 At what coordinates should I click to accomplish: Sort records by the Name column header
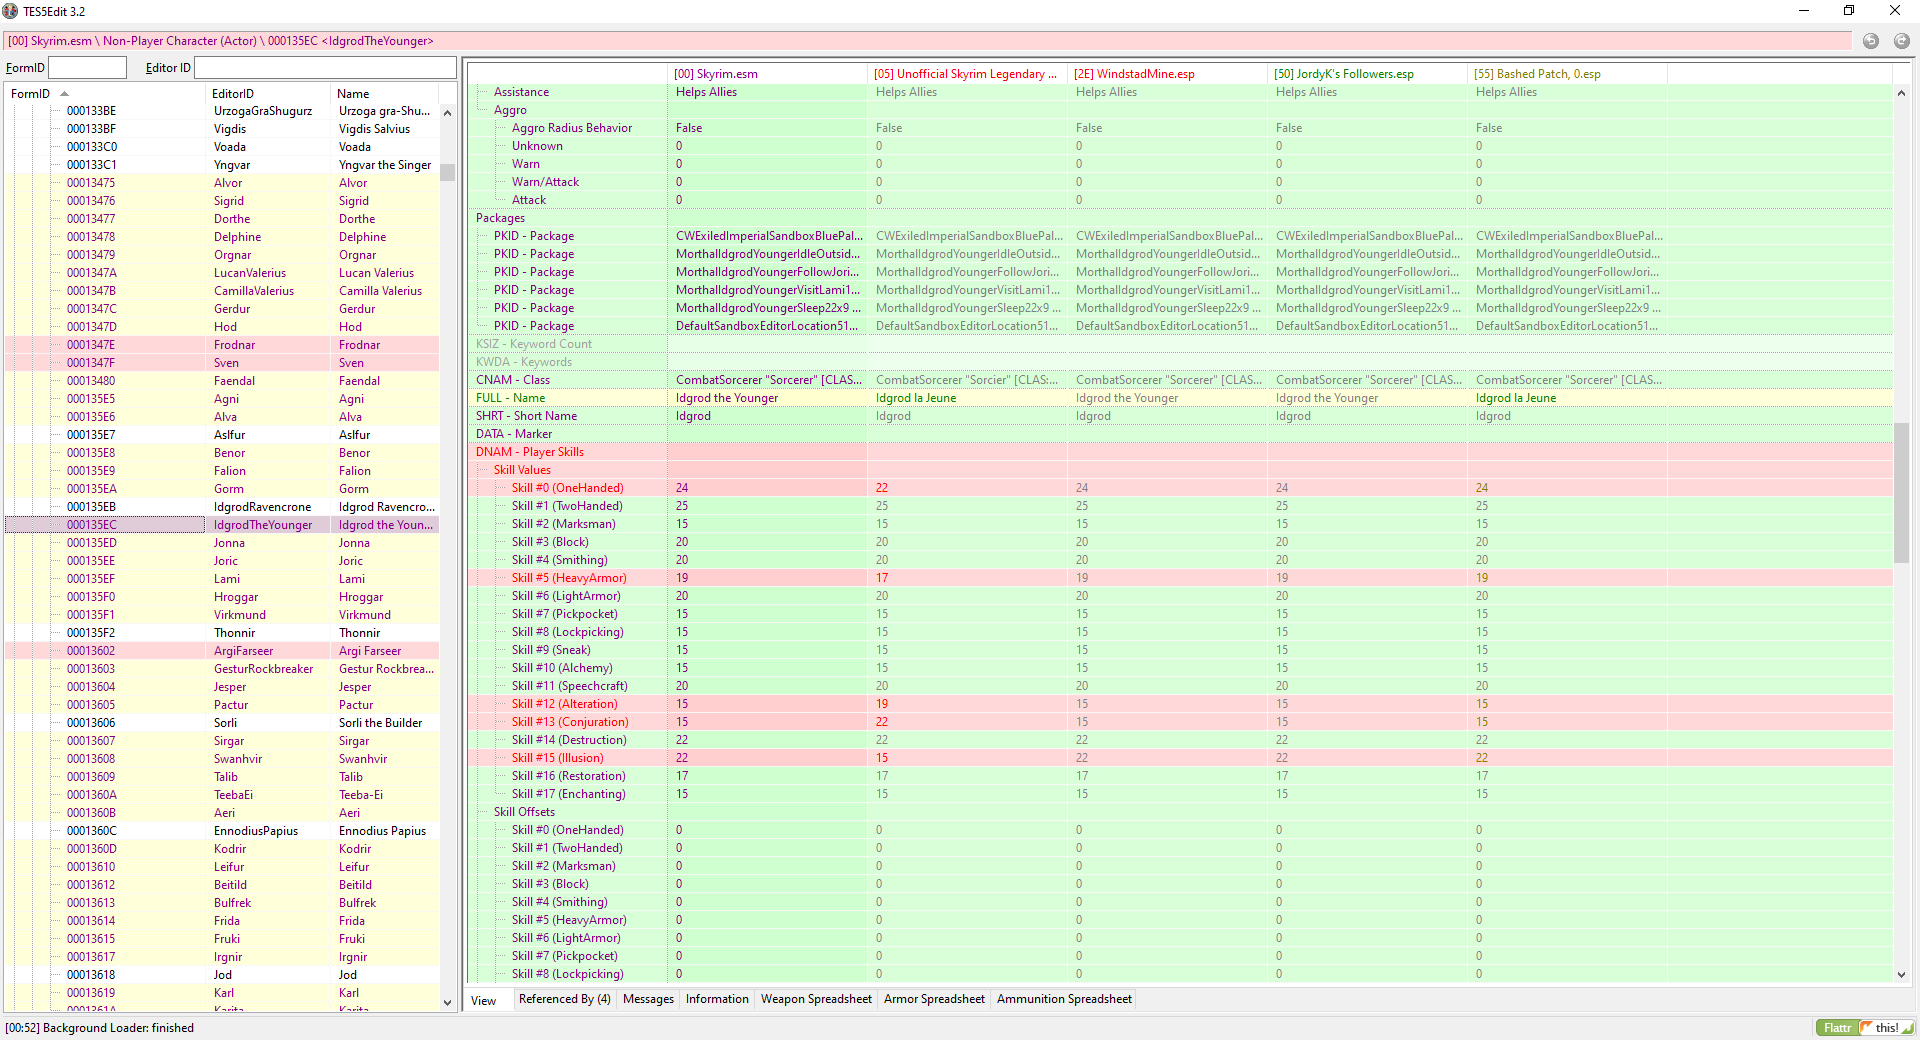coord(384,94)
